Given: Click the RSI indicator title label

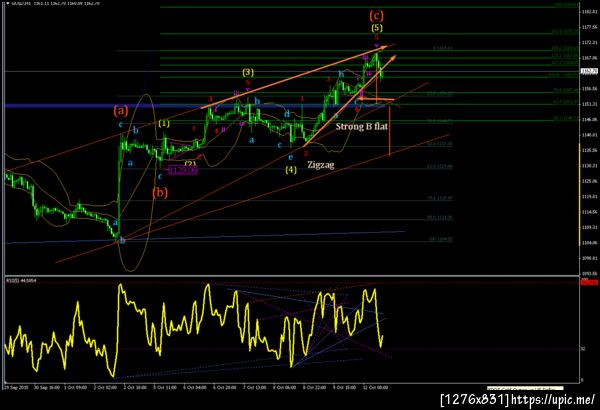Looking at the screenshot, I should click(x=21, y=281).
